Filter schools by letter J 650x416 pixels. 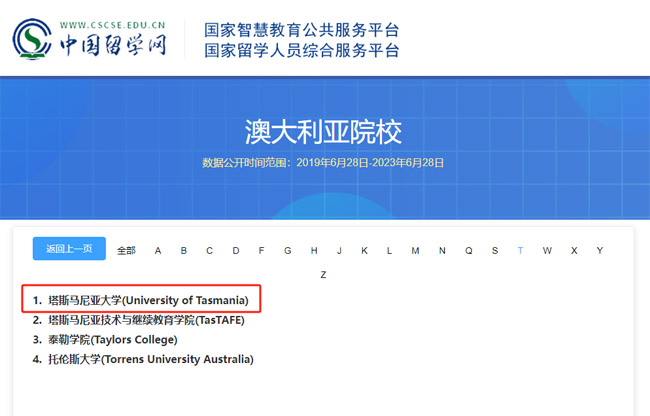(x=339, y=251)
